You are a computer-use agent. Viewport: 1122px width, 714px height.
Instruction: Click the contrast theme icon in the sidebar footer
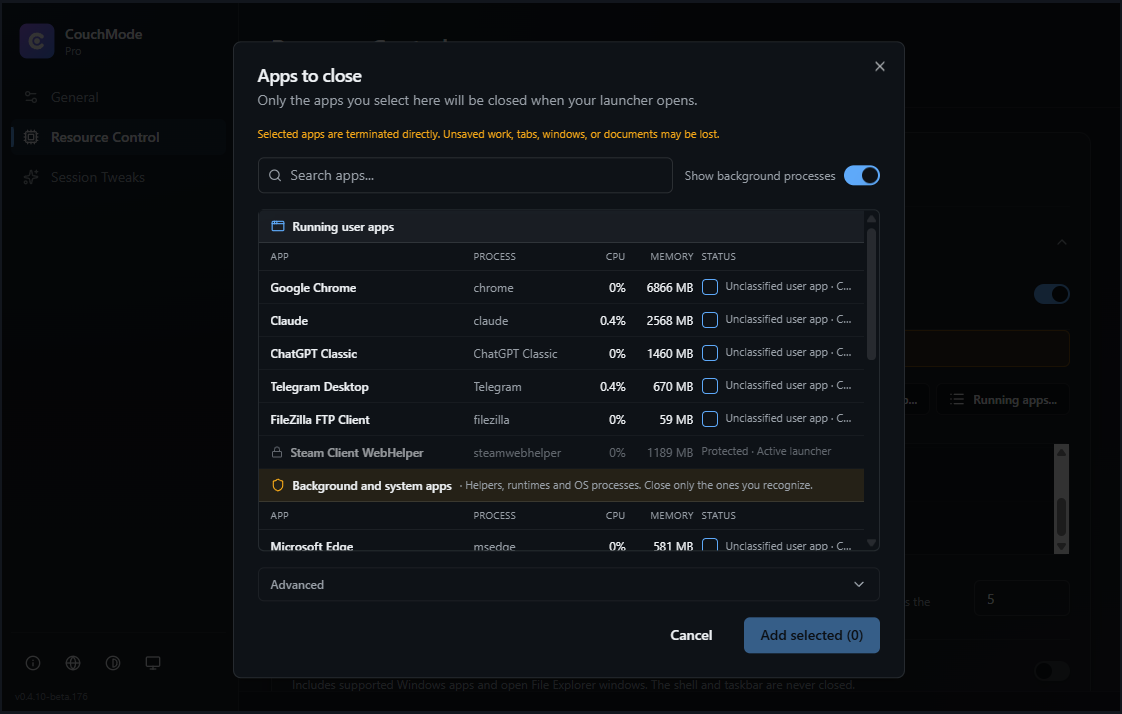(x=113, y=663)
